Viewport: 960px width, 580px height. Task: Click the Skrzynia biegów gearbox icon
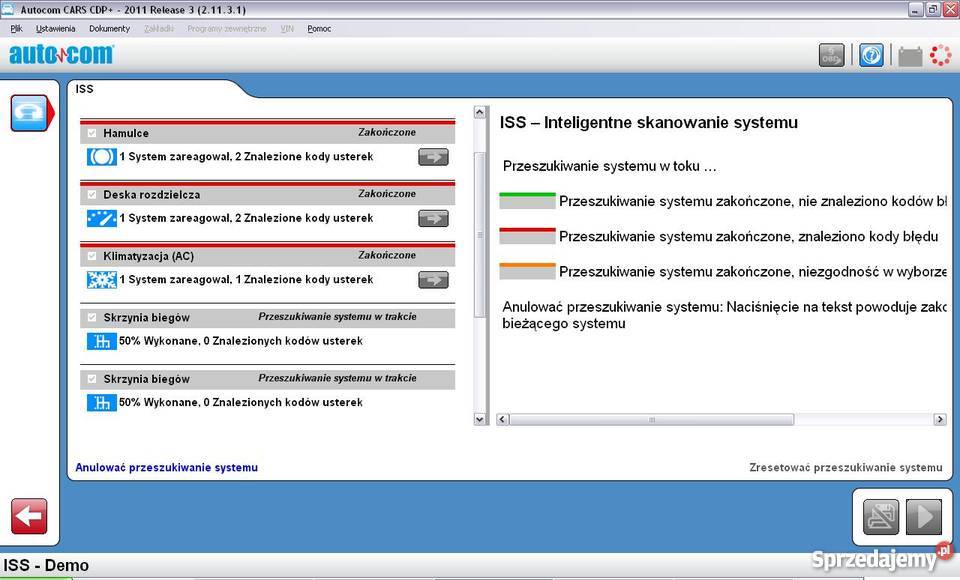[x=100, y=341]
